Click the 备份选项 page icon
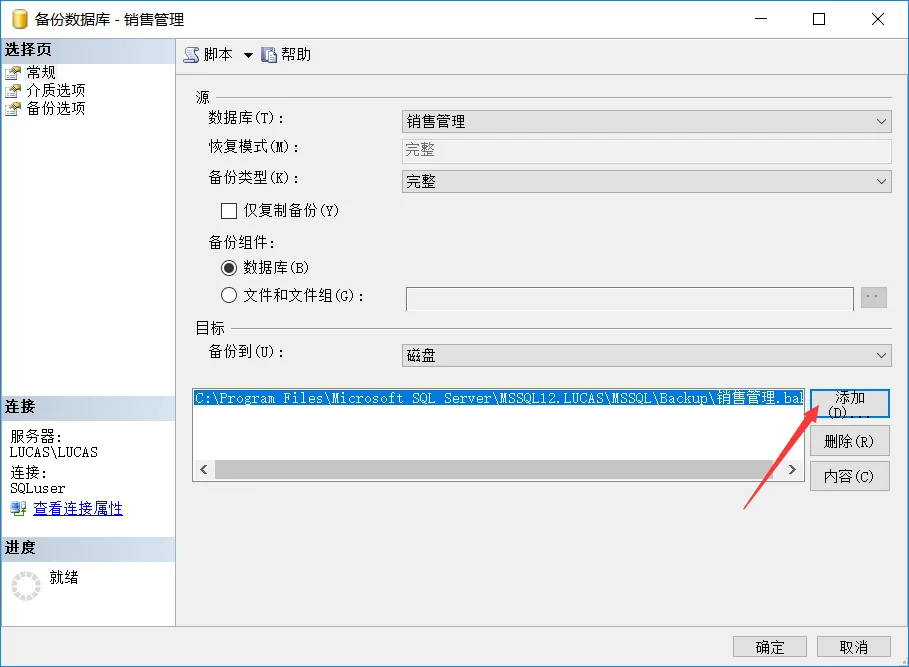 [13, 109]
